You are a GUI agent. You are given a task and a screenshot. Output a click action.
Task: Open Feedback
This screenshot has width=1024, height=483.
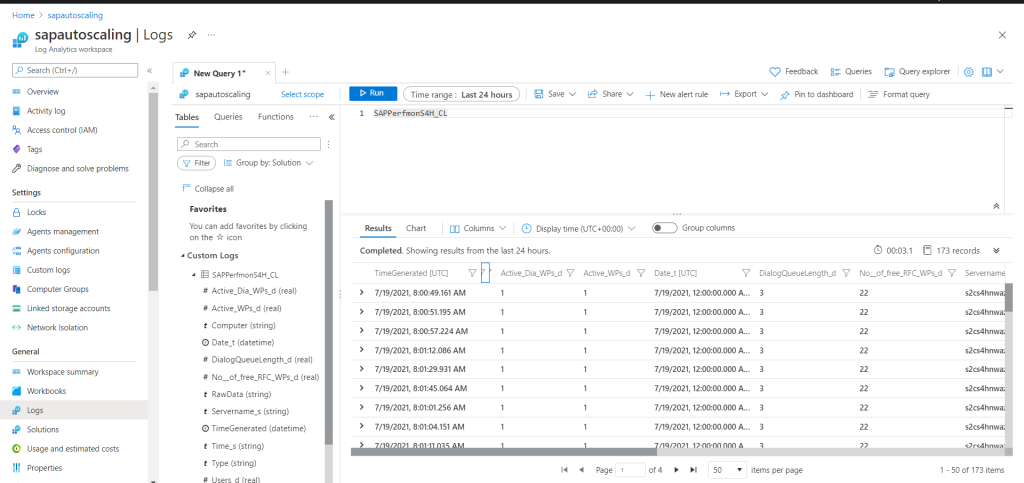(793, 72)
